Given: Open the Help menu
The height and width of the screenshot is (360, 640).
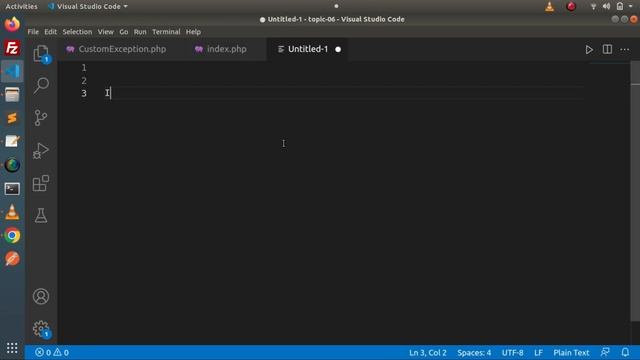Looking at the screenshot, I should pyautogui.click(x=193, y=32).
